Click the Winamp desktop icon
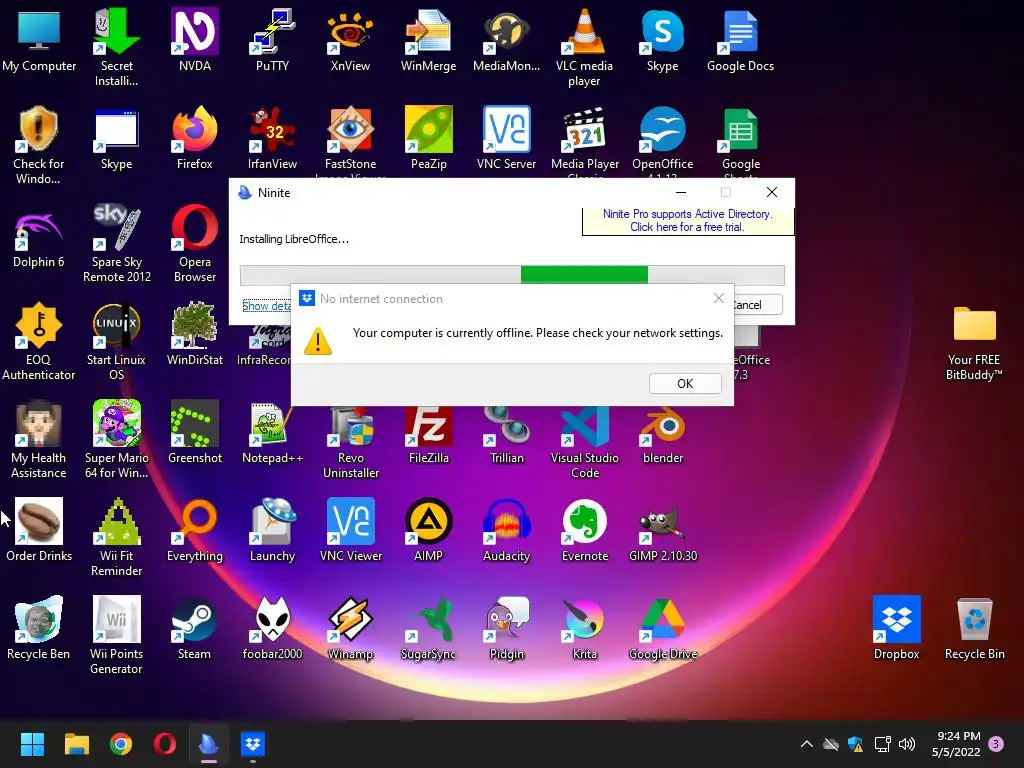 pyautogui.click(x=350, y=628)
